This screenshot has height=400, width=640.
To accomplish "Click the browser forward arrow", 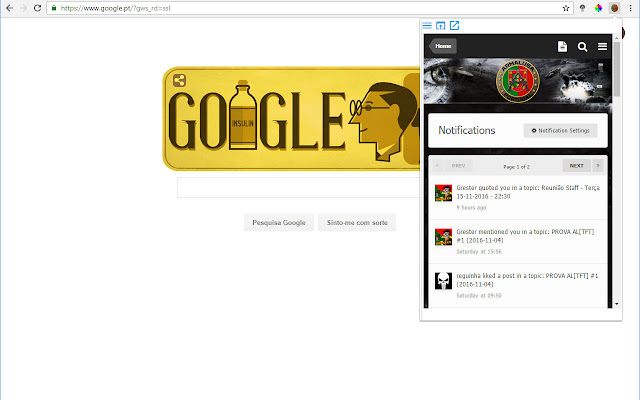I will pos(23,8).
